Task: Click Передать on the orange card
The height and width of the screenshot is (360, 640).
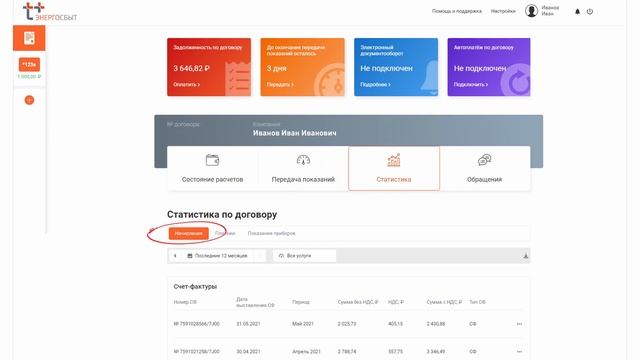Action: tap(280, 84)
